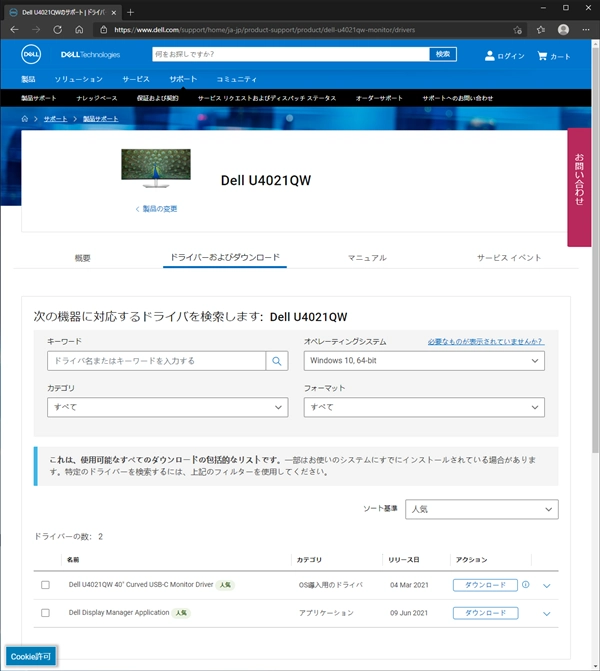Open a new browser tab with plus
This screenshot has width=600, height=671.
click(131, 12)
